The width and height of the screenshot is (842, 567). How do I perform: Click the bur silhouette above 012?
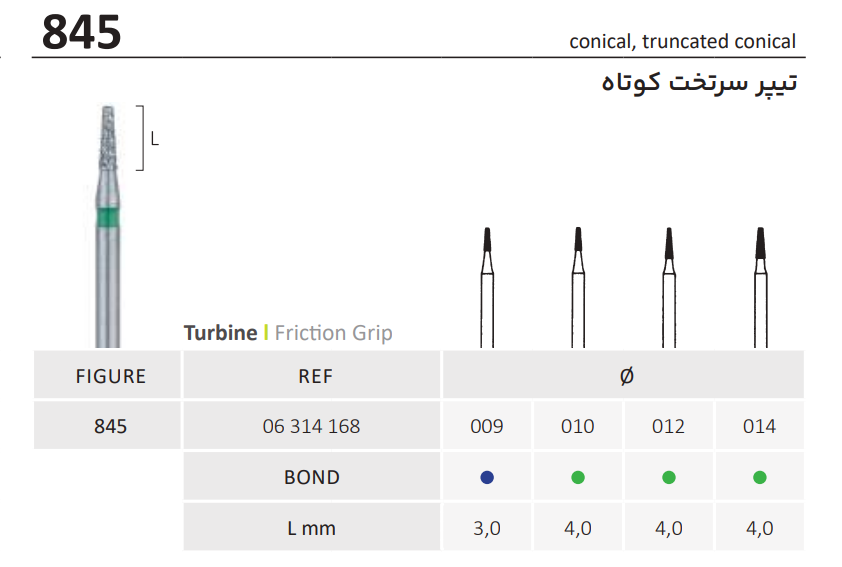[x=669, y=287]
